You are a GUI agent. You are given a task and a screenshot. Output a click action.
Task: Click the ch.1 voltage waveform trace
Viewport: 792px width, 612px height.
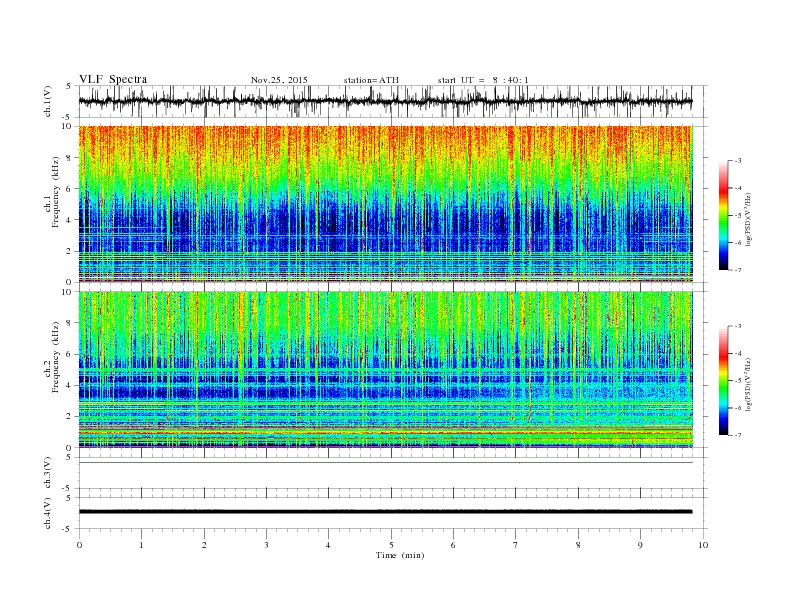point(385,101)
